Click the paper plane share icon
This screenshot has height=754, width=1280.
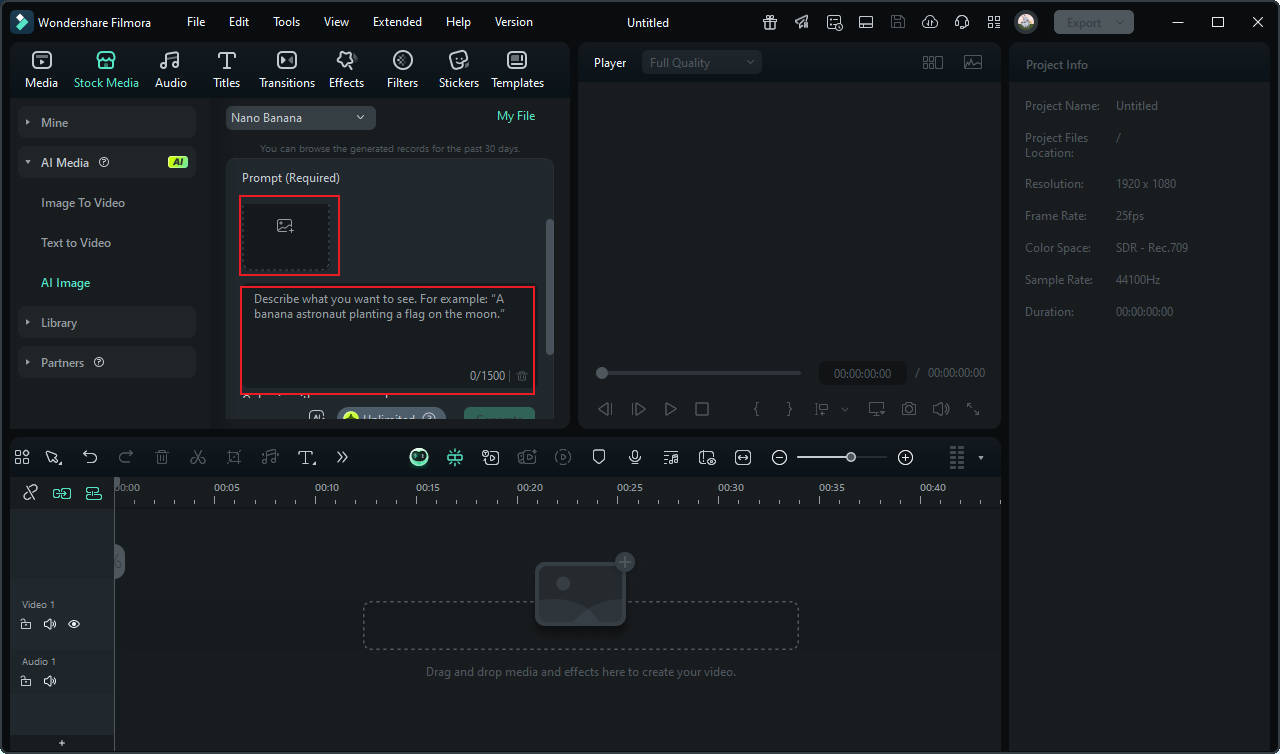(802, 22)
